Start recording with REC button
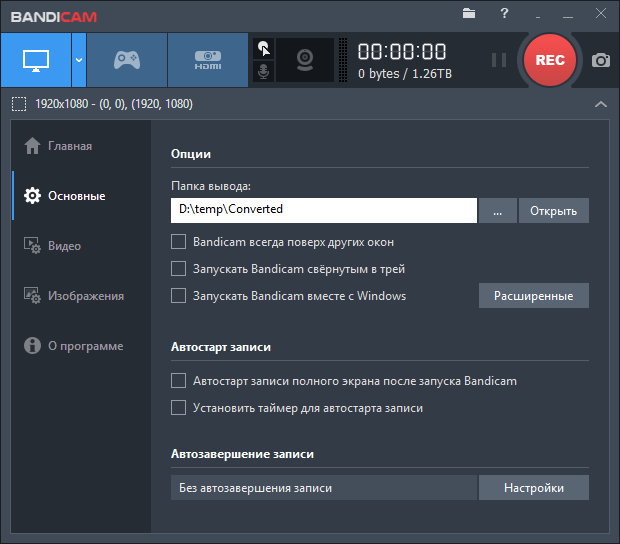 (550, 60)
